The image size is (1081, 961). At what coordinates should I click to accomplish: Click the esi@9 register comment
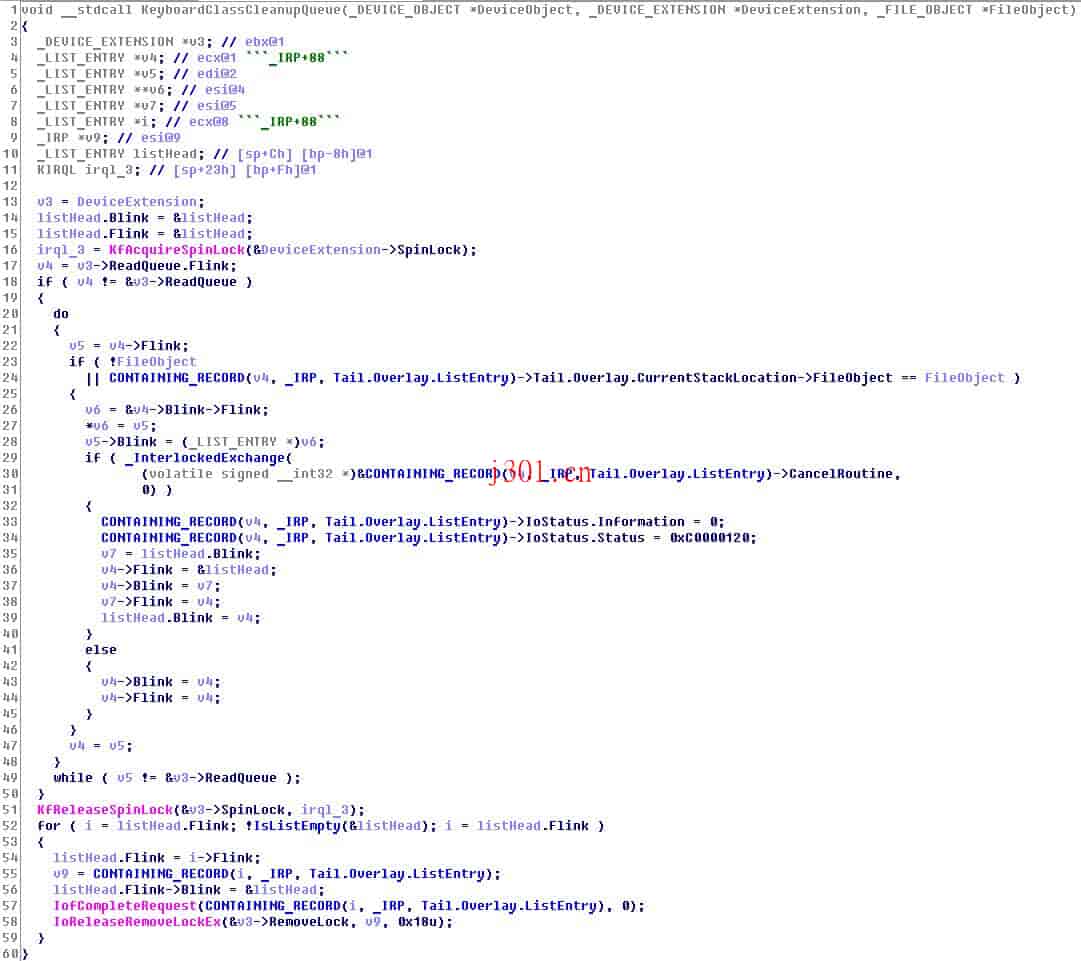pyautogui.click(x=161, y=138)
